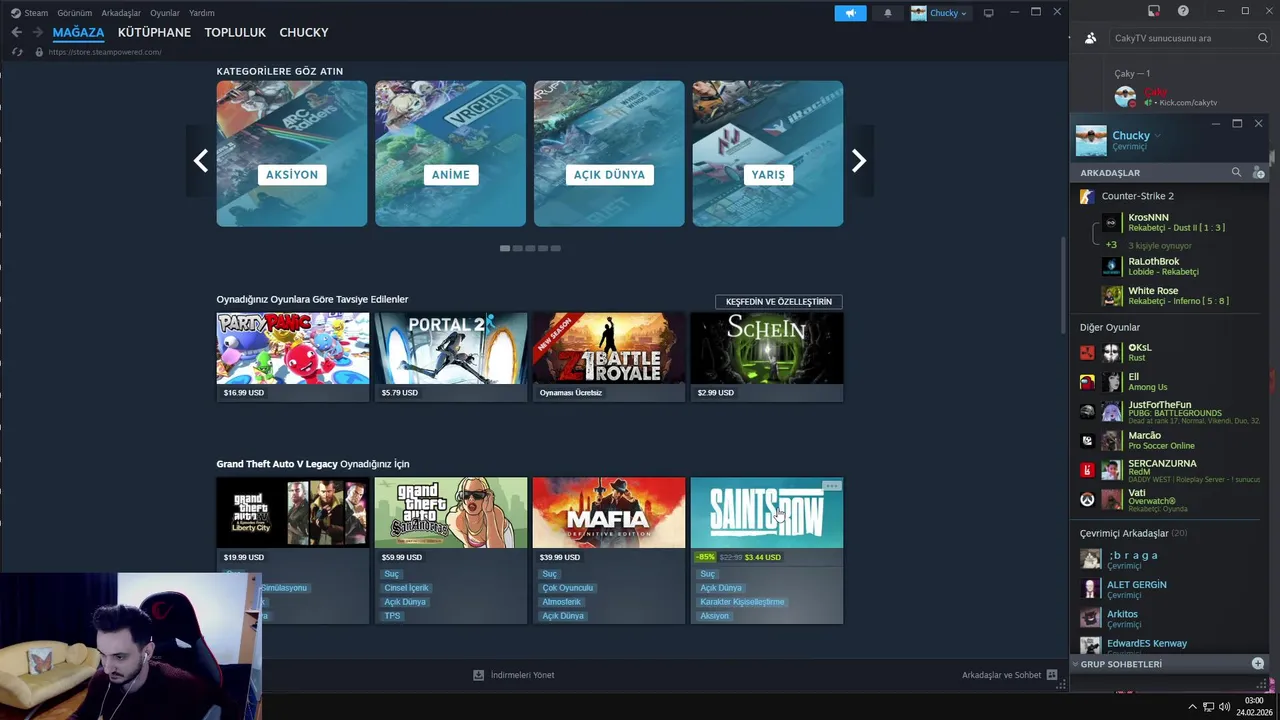Open the Portal 2 game thumbnail
Image resolution: width=1280 pixels, height=720 pixels.
(x=451, y=348)
